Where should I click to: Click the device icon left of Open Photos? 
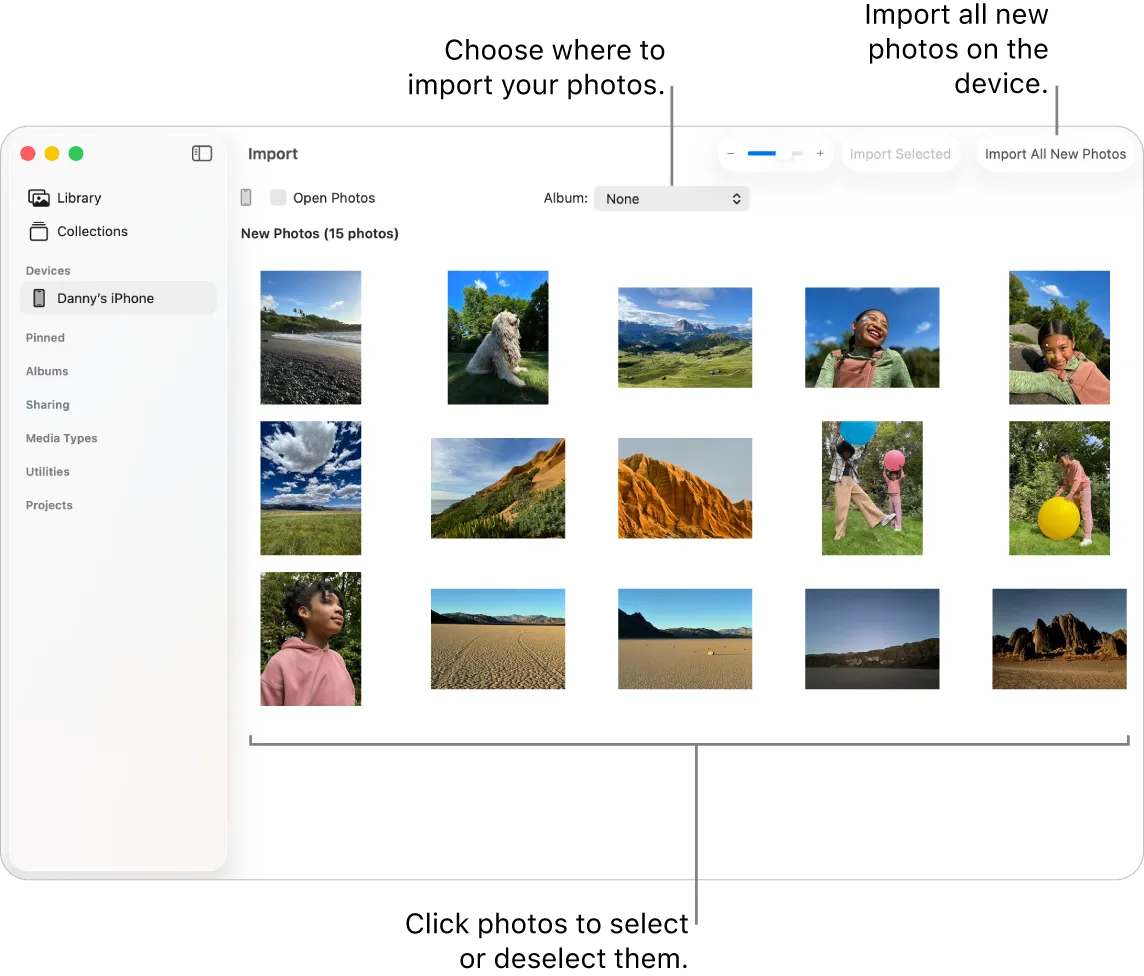[x=246, y=197]
